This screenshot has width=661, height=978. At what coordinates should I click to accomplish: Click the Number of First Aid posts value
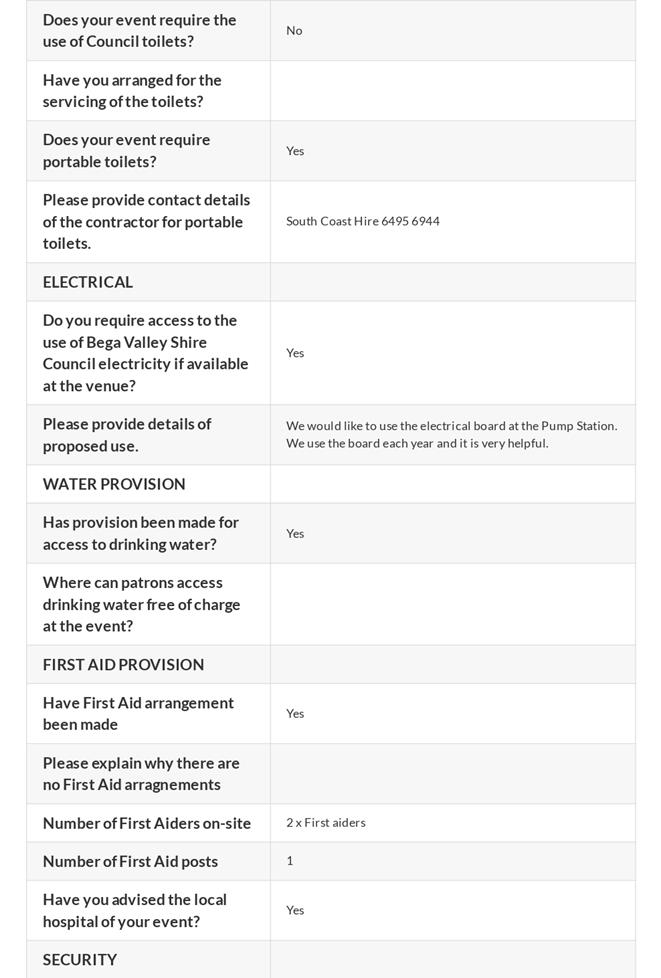click(x=290, y=861)
